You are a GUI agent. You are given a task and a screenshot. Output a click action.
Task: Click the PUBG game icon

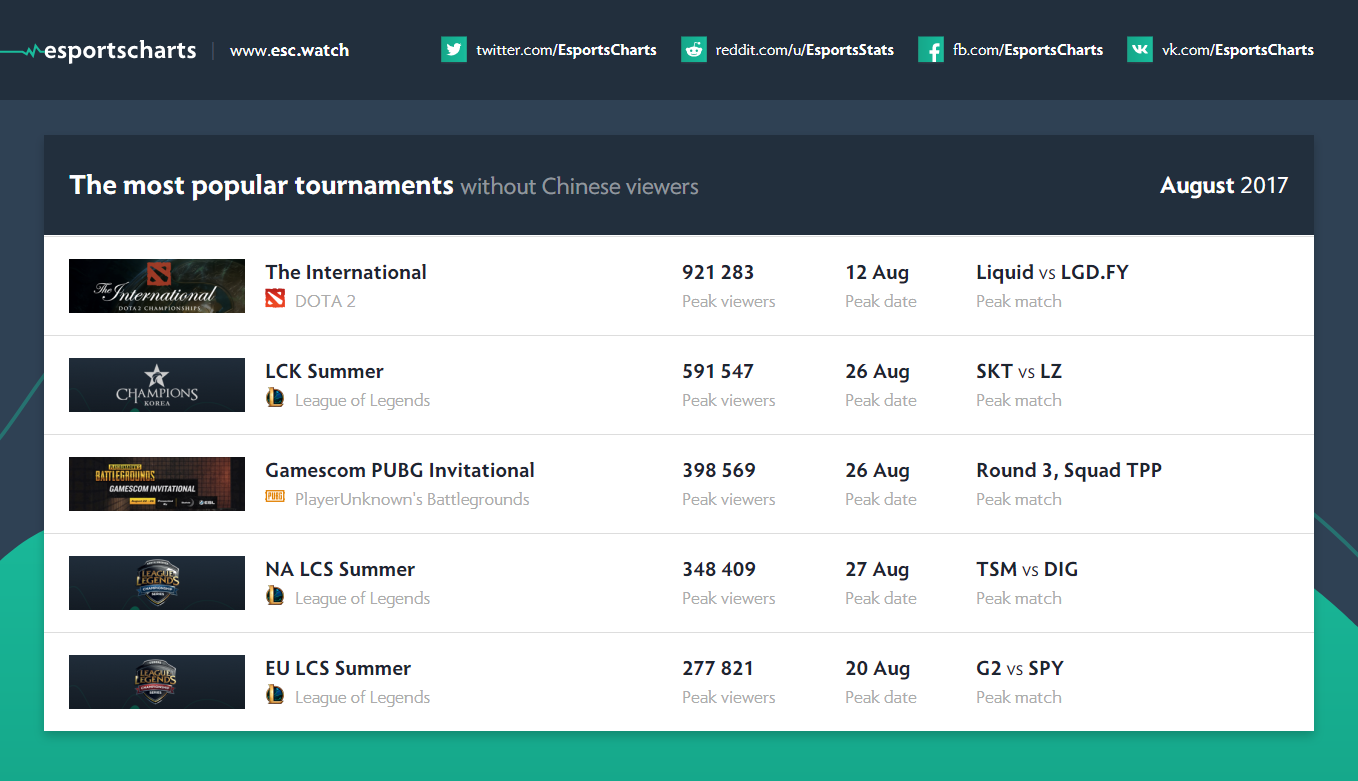click(275, 496)
